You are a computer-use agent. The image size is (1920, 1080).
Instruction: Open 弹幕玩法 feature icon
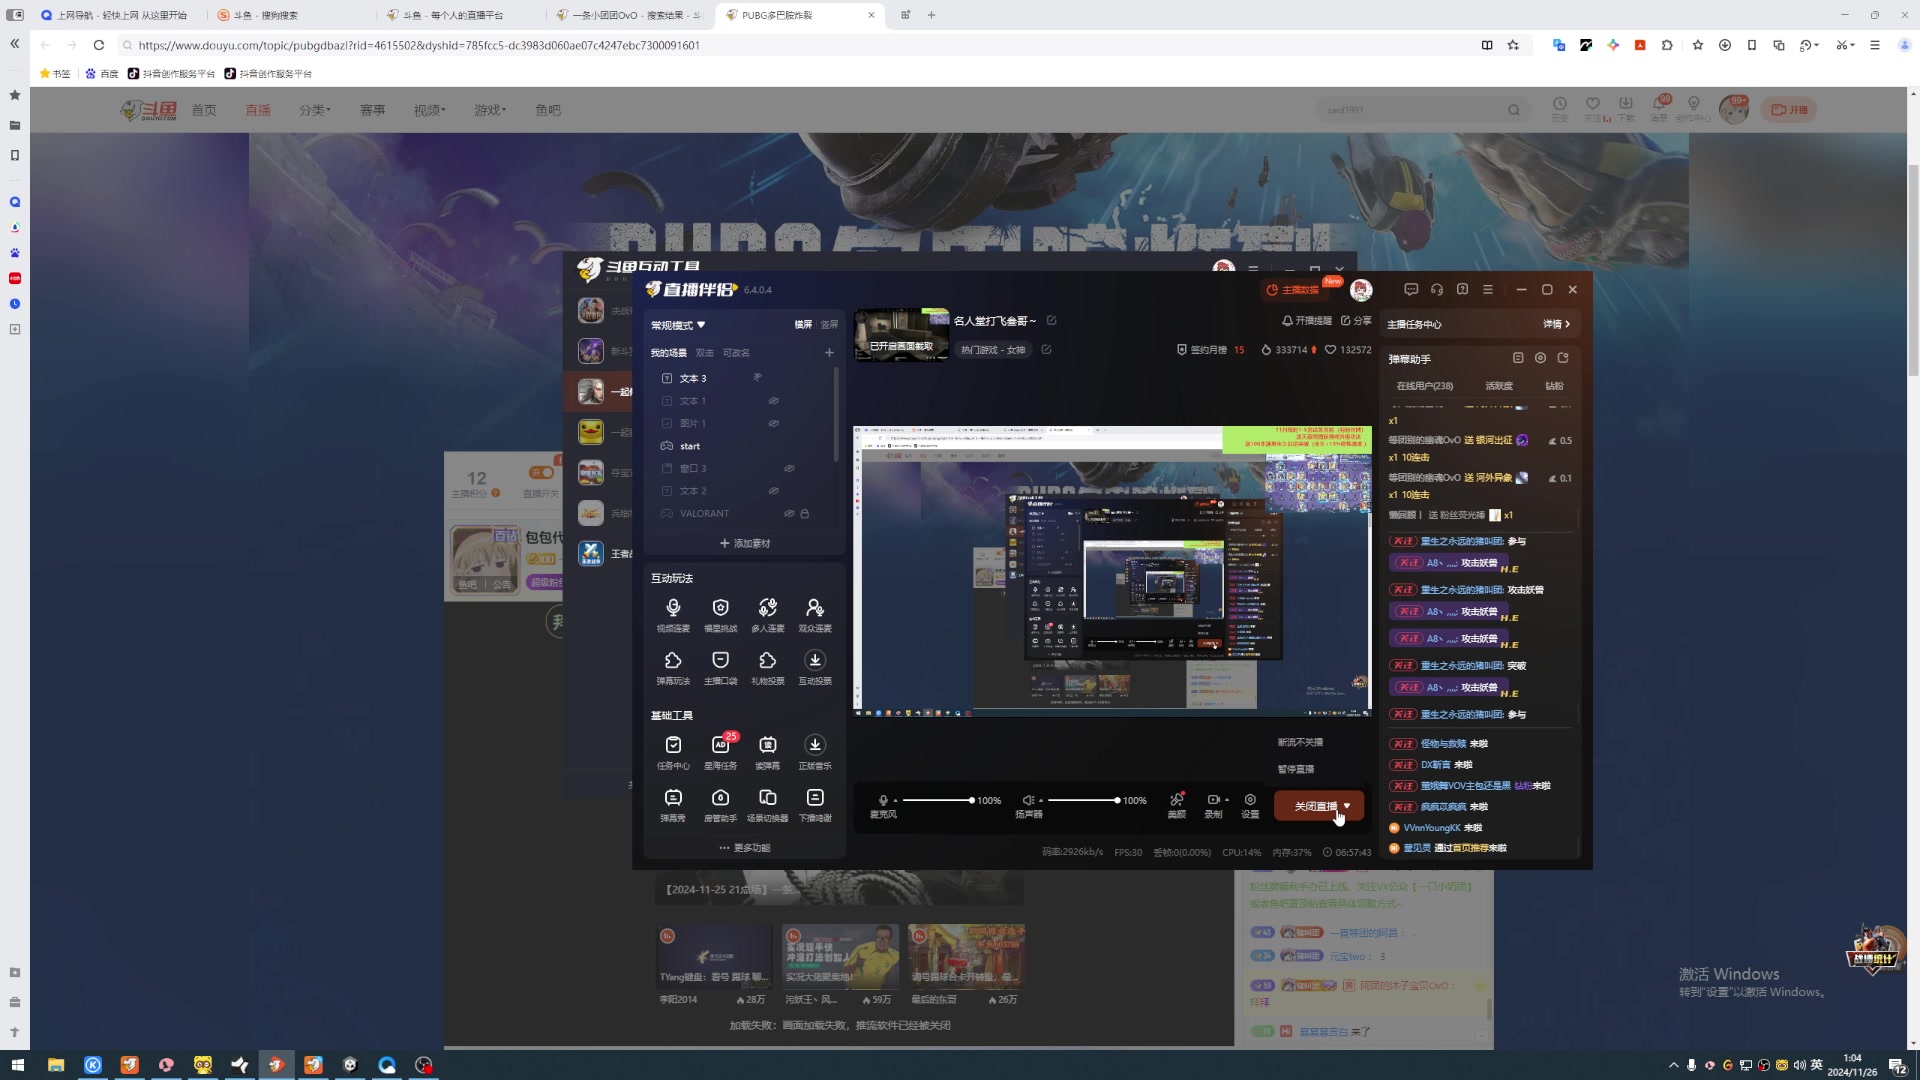(x=673, y=667)
